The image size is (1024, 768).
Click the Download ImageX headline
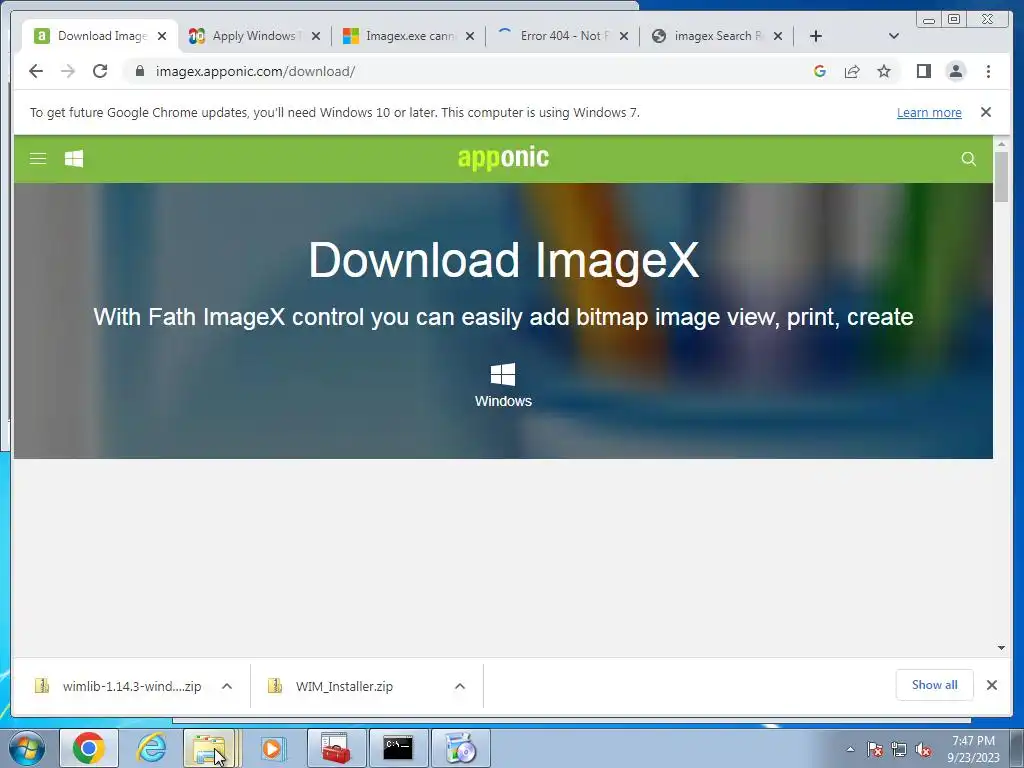coord(504,260)
